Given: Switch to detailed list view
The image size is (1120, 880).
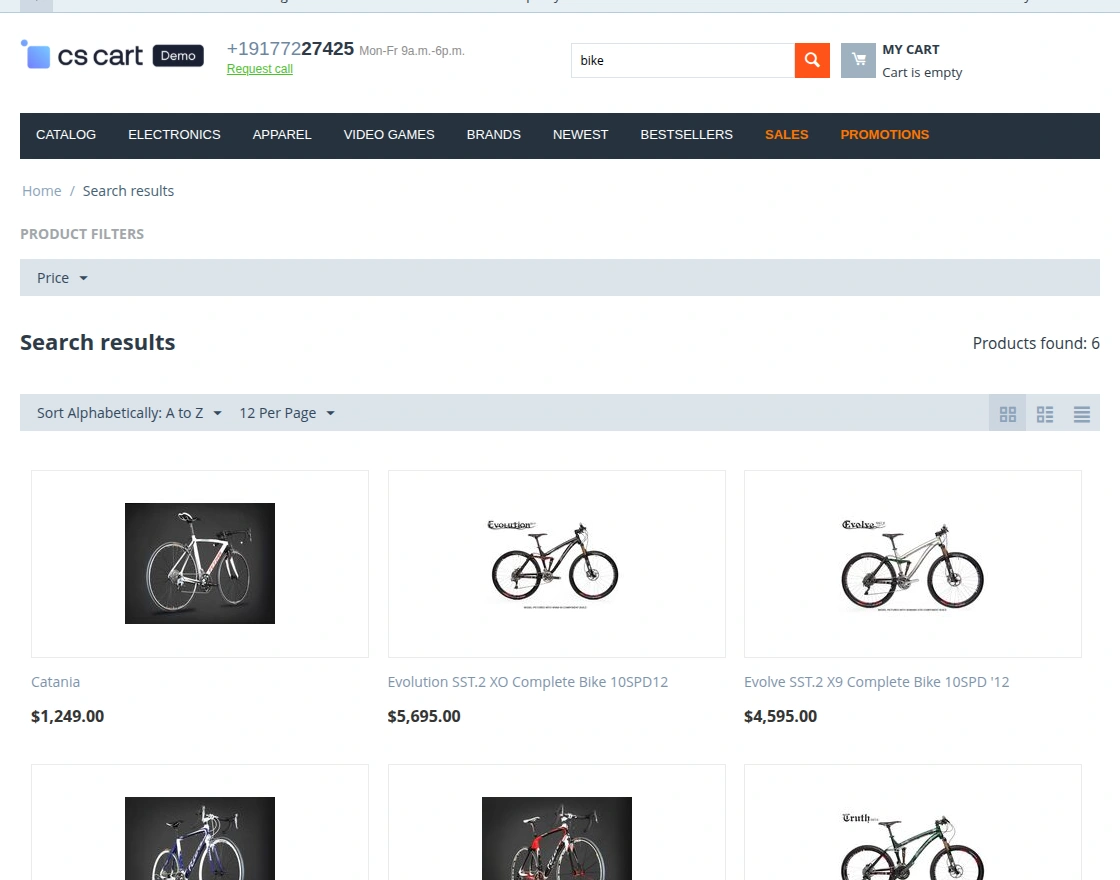Looking at the screenshot, I should click(1081, 413).
